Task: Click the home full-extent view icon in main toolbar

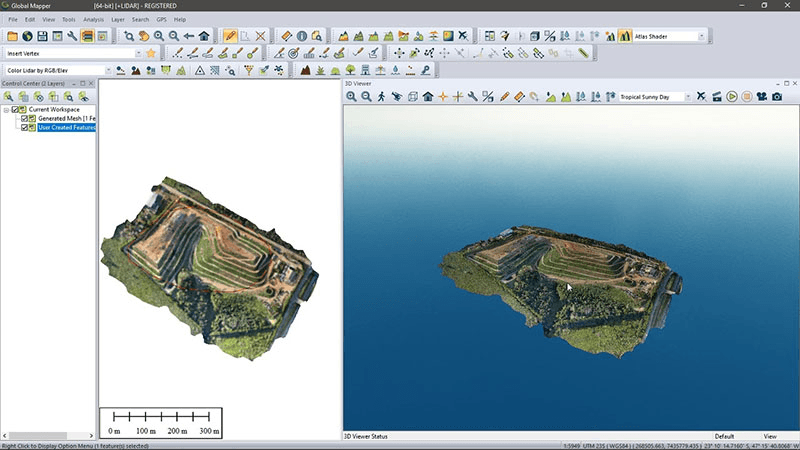Action: (203, 36)
